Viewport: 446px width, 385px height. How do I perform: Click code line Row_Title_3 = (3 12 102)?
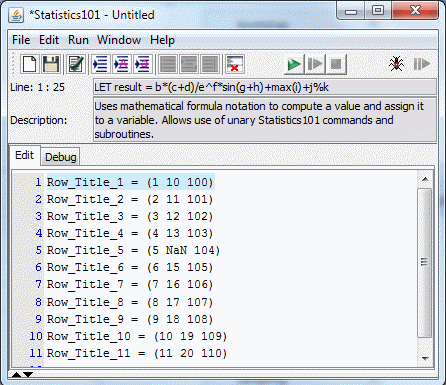[130, 216]
